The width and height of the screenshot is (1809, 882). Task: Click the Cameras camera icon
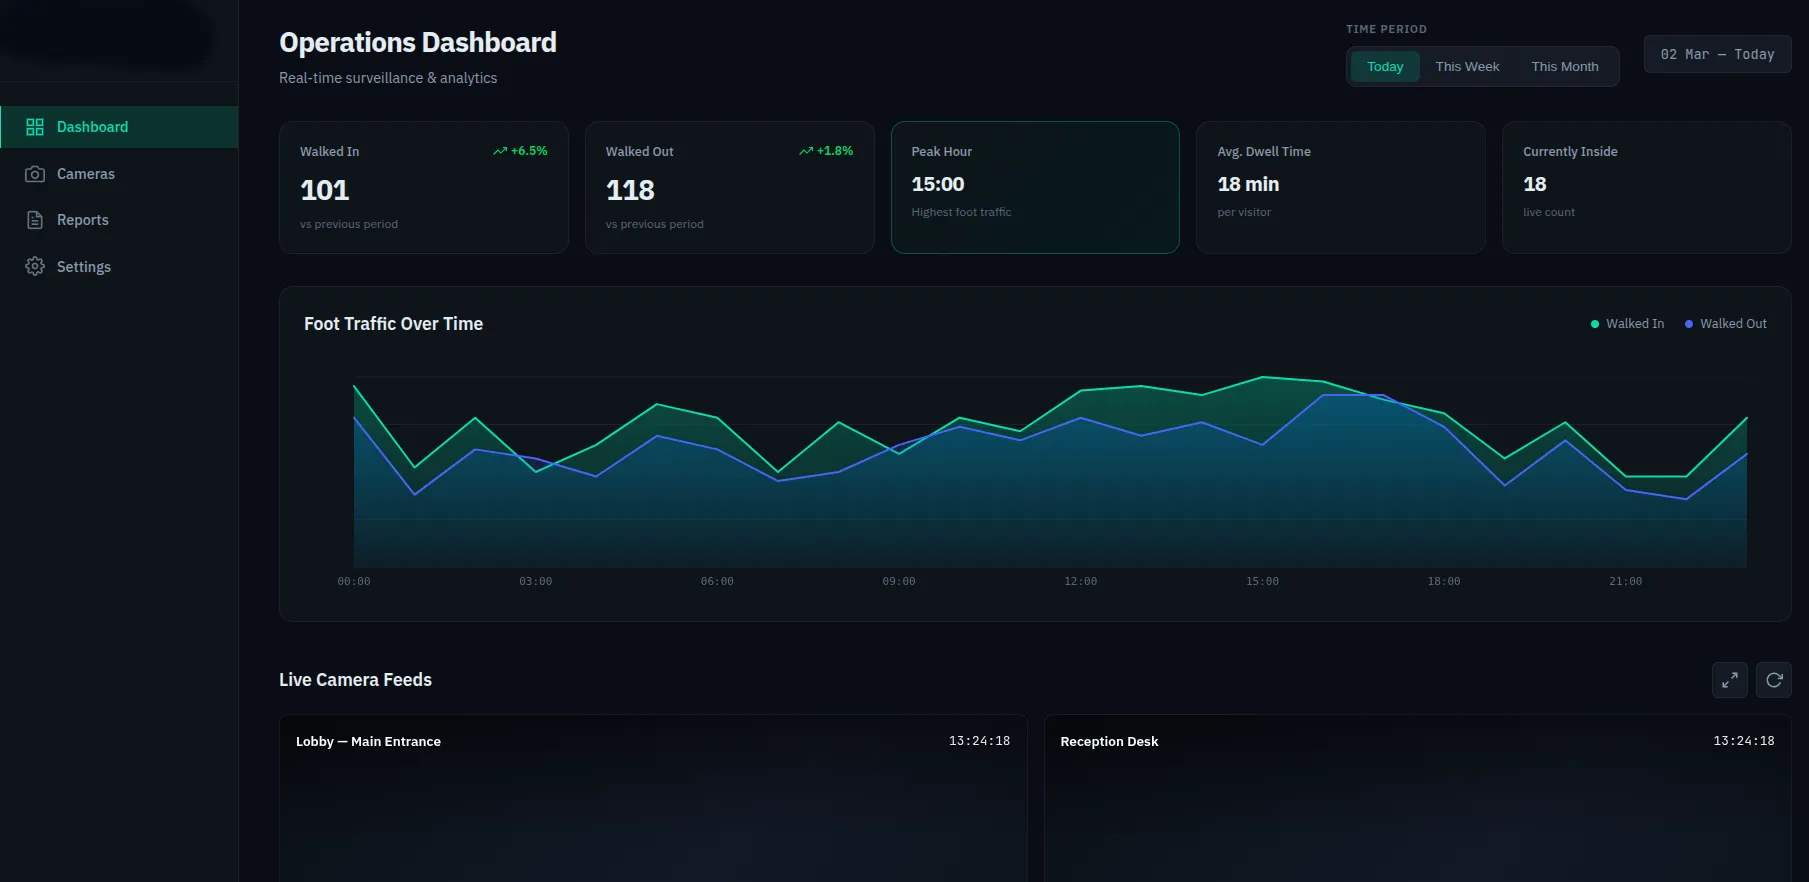[35, 174]
